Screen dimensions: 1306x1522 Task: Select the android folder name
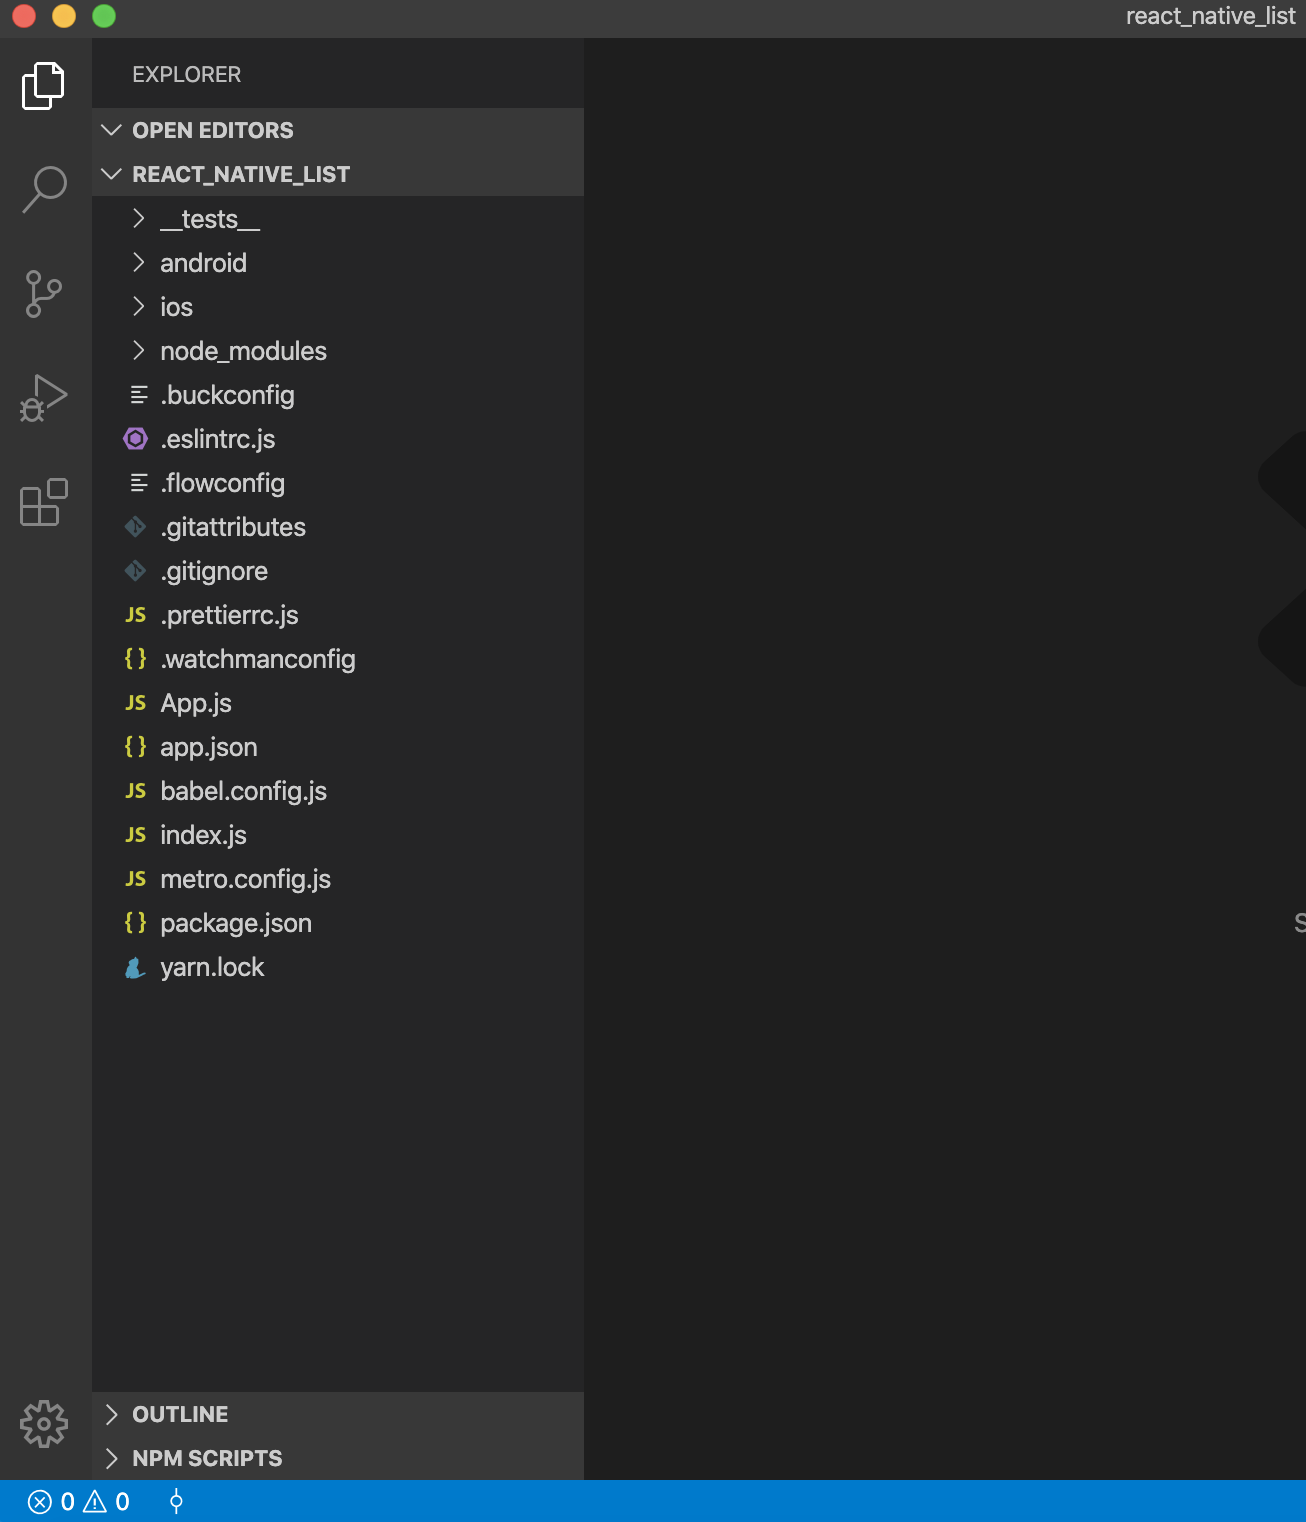(203, 263)
